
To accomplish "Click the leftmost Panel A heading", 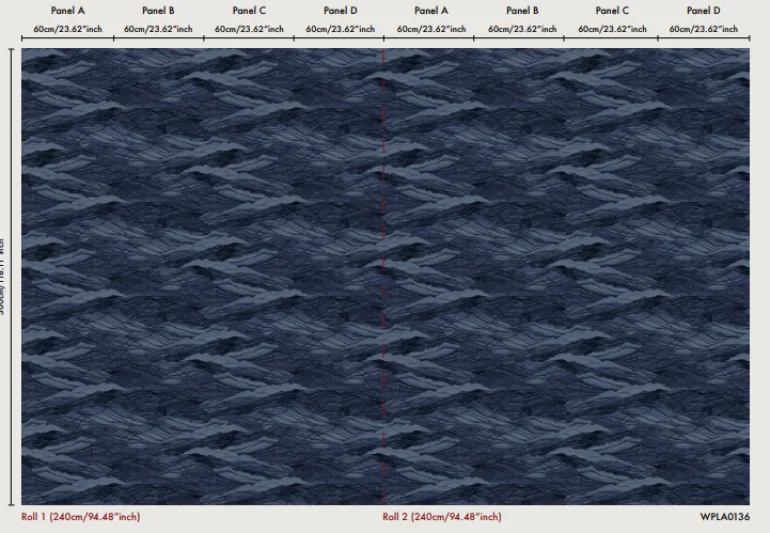I will pos(67,11).
